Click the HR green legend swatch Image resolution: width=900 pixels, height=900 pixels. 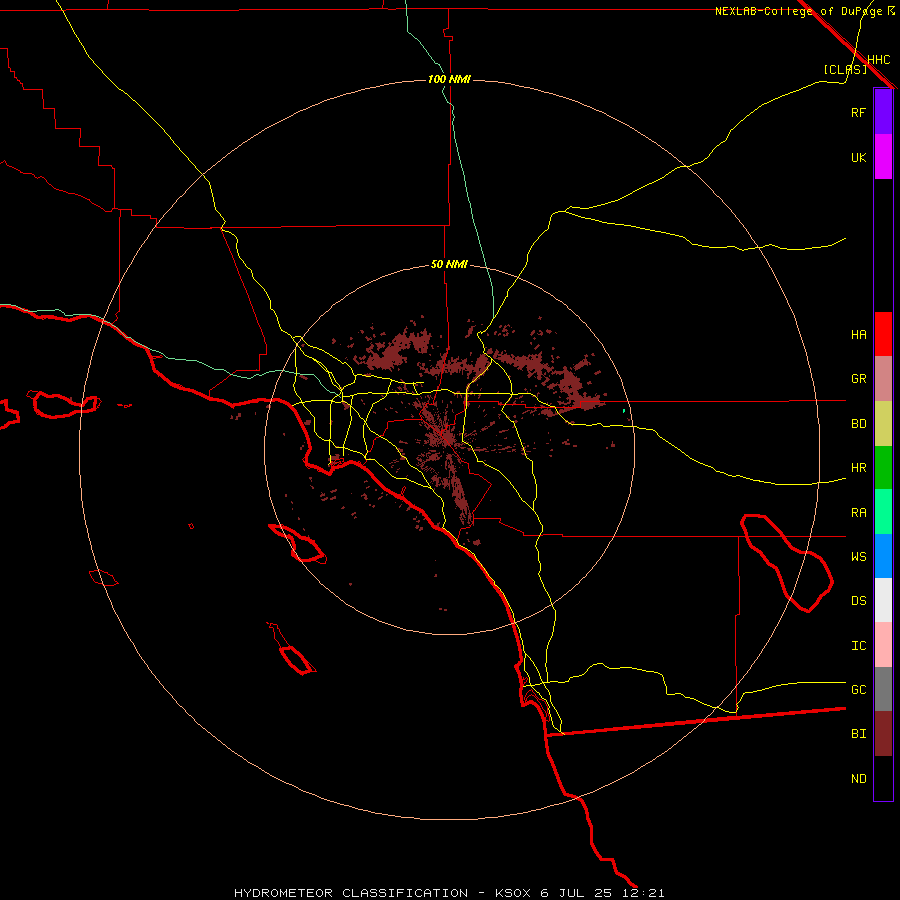point(883,468)
